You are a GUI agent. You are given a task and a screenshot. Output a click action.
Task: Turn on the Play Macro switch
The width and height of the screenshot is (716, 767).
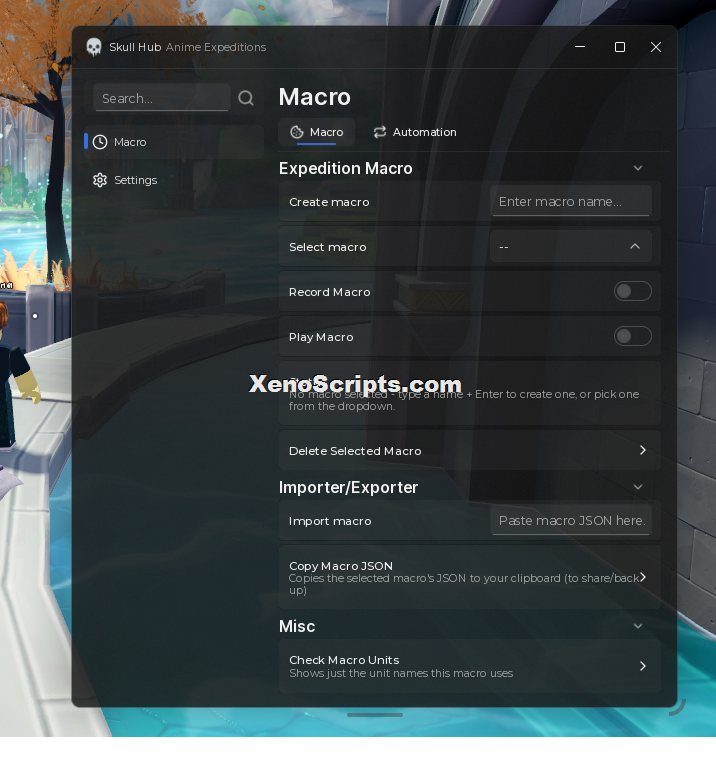click(x=633, y=337)
